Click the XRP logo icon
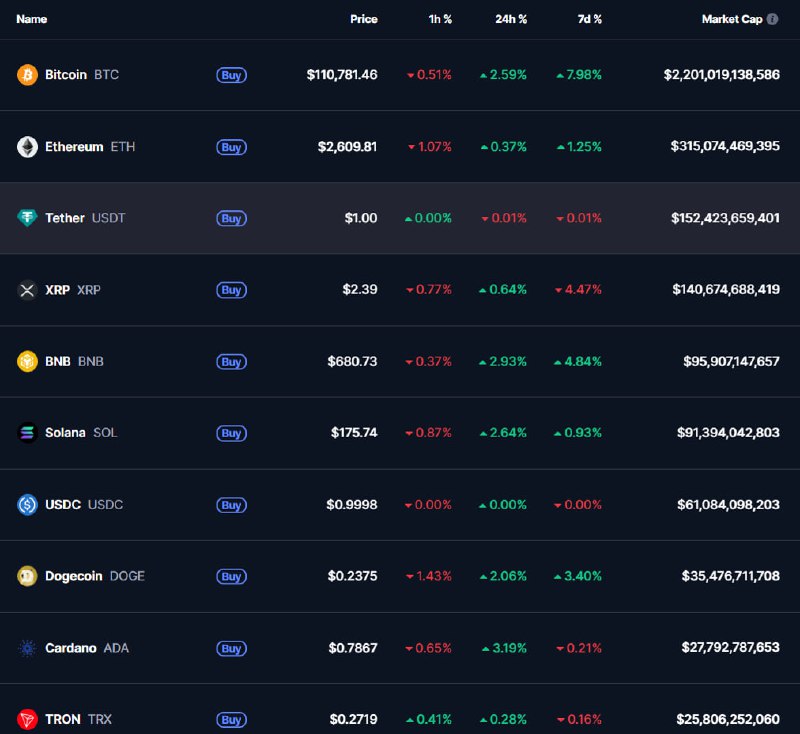 (27, 290)
